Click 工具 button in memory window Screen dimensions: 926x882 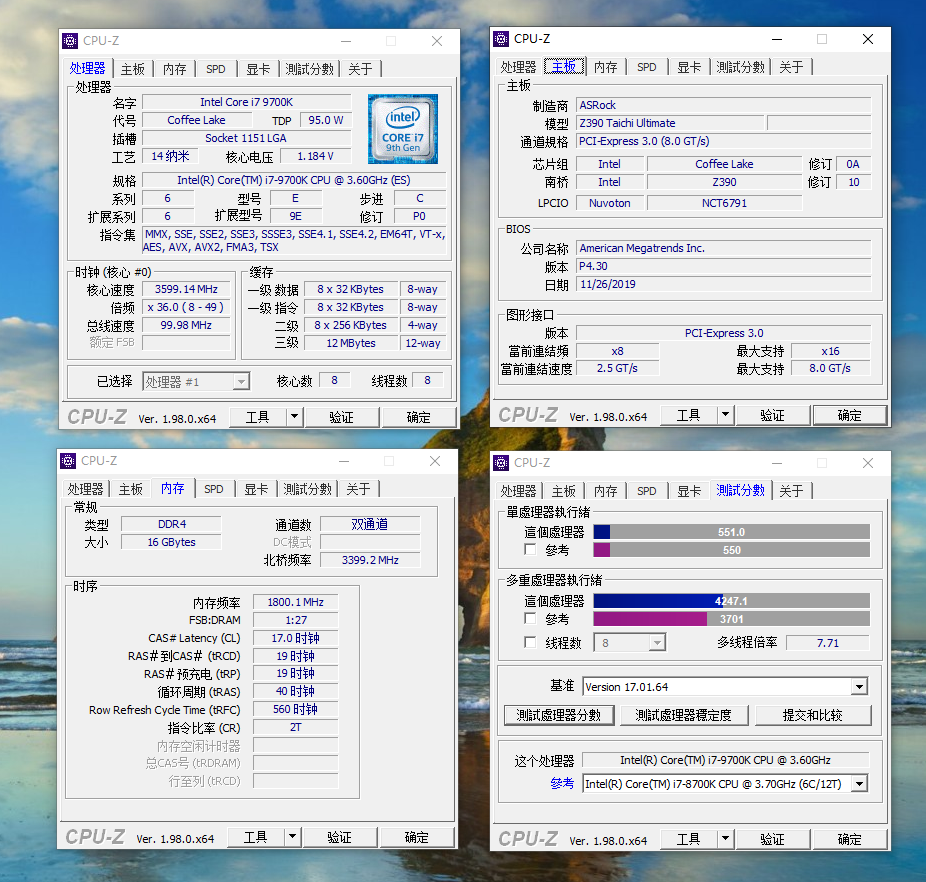256,837
